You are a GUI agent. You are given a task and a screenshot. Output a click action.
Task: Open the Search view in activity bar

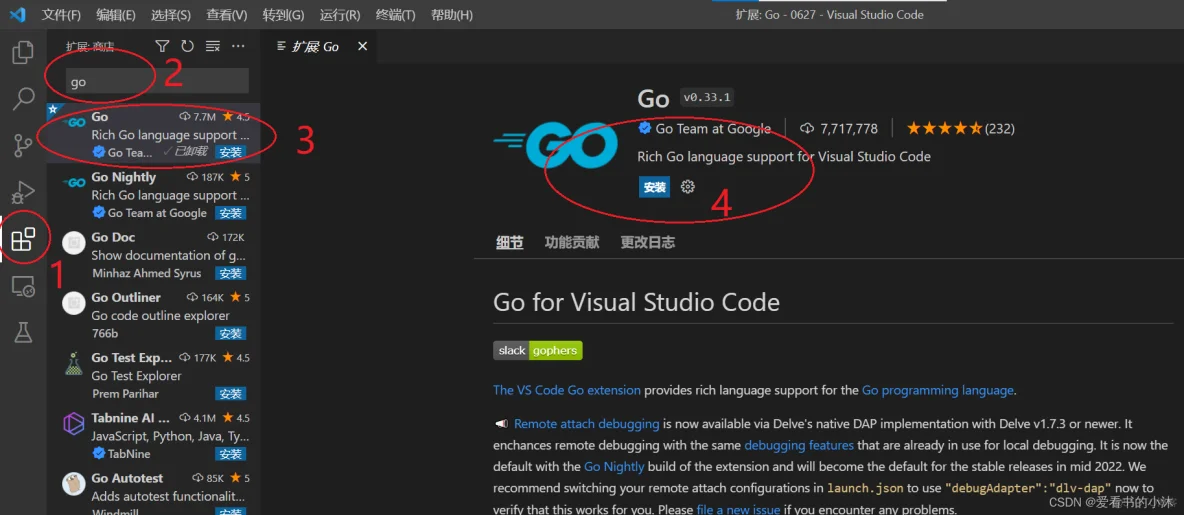23,98
